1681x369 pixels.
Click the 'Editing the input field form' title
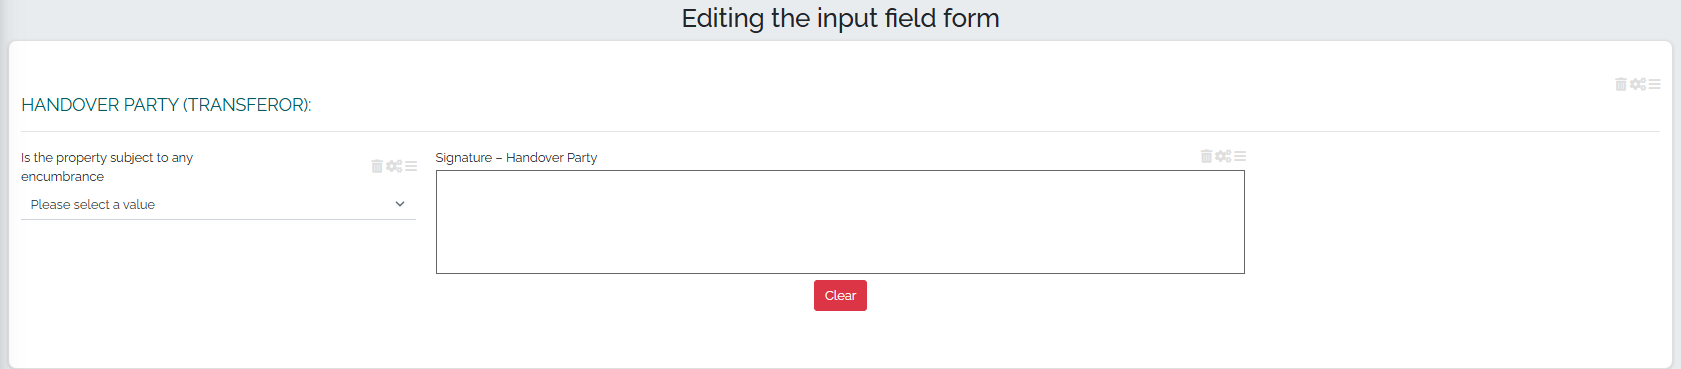click(x=840, y=18)
